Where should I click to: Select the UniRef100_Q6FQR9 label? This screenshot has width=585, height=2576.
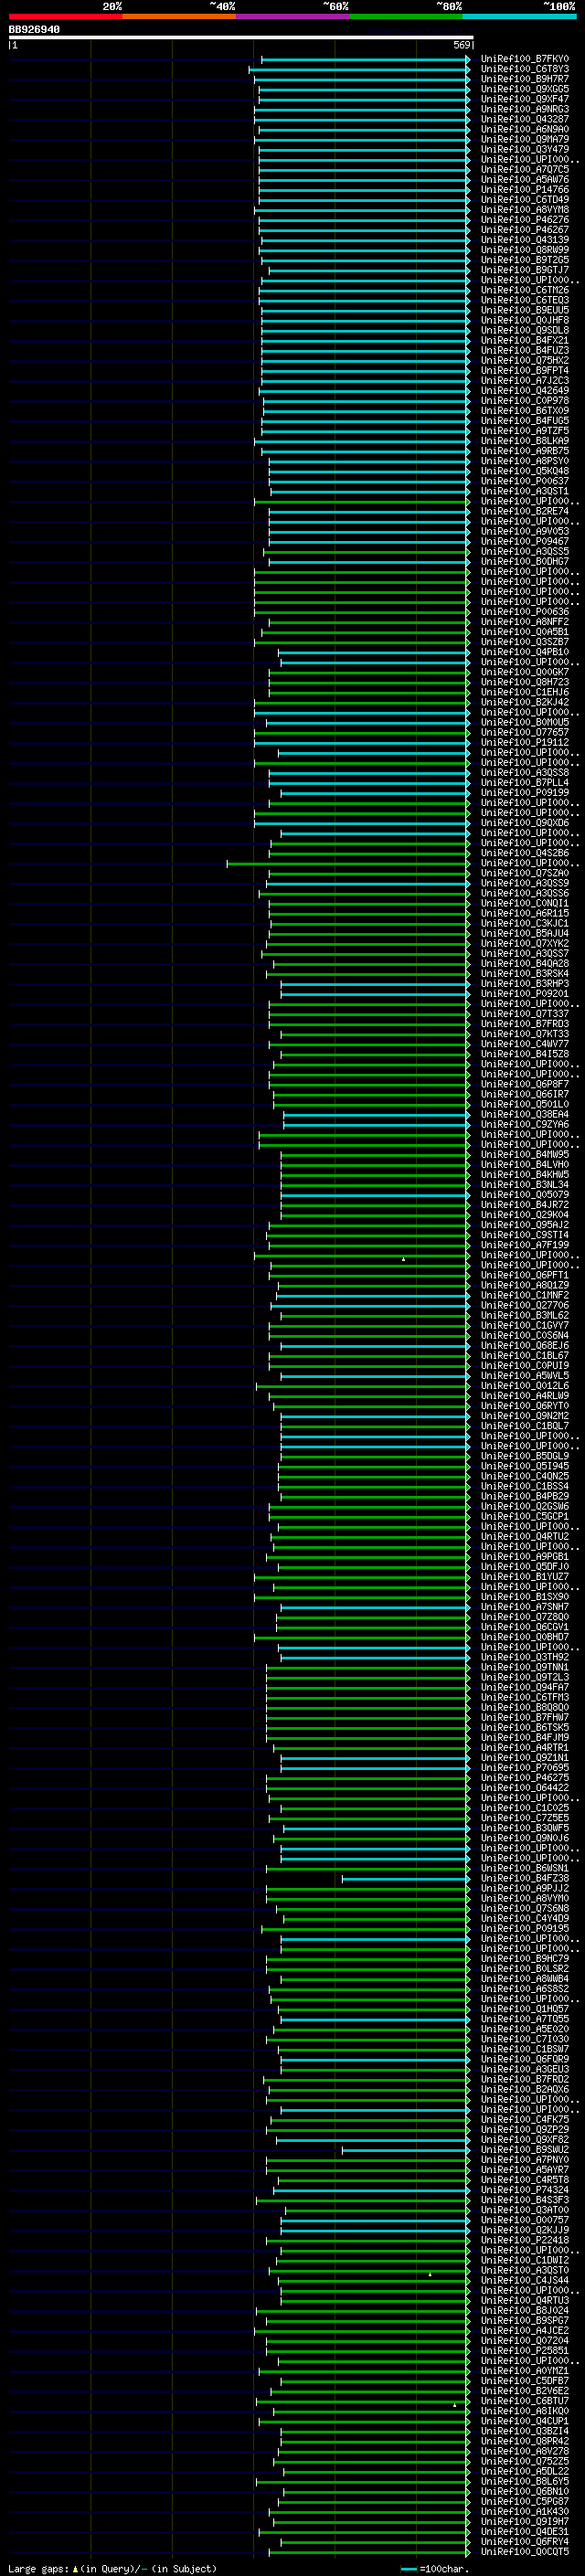(x=524, y=2059)
